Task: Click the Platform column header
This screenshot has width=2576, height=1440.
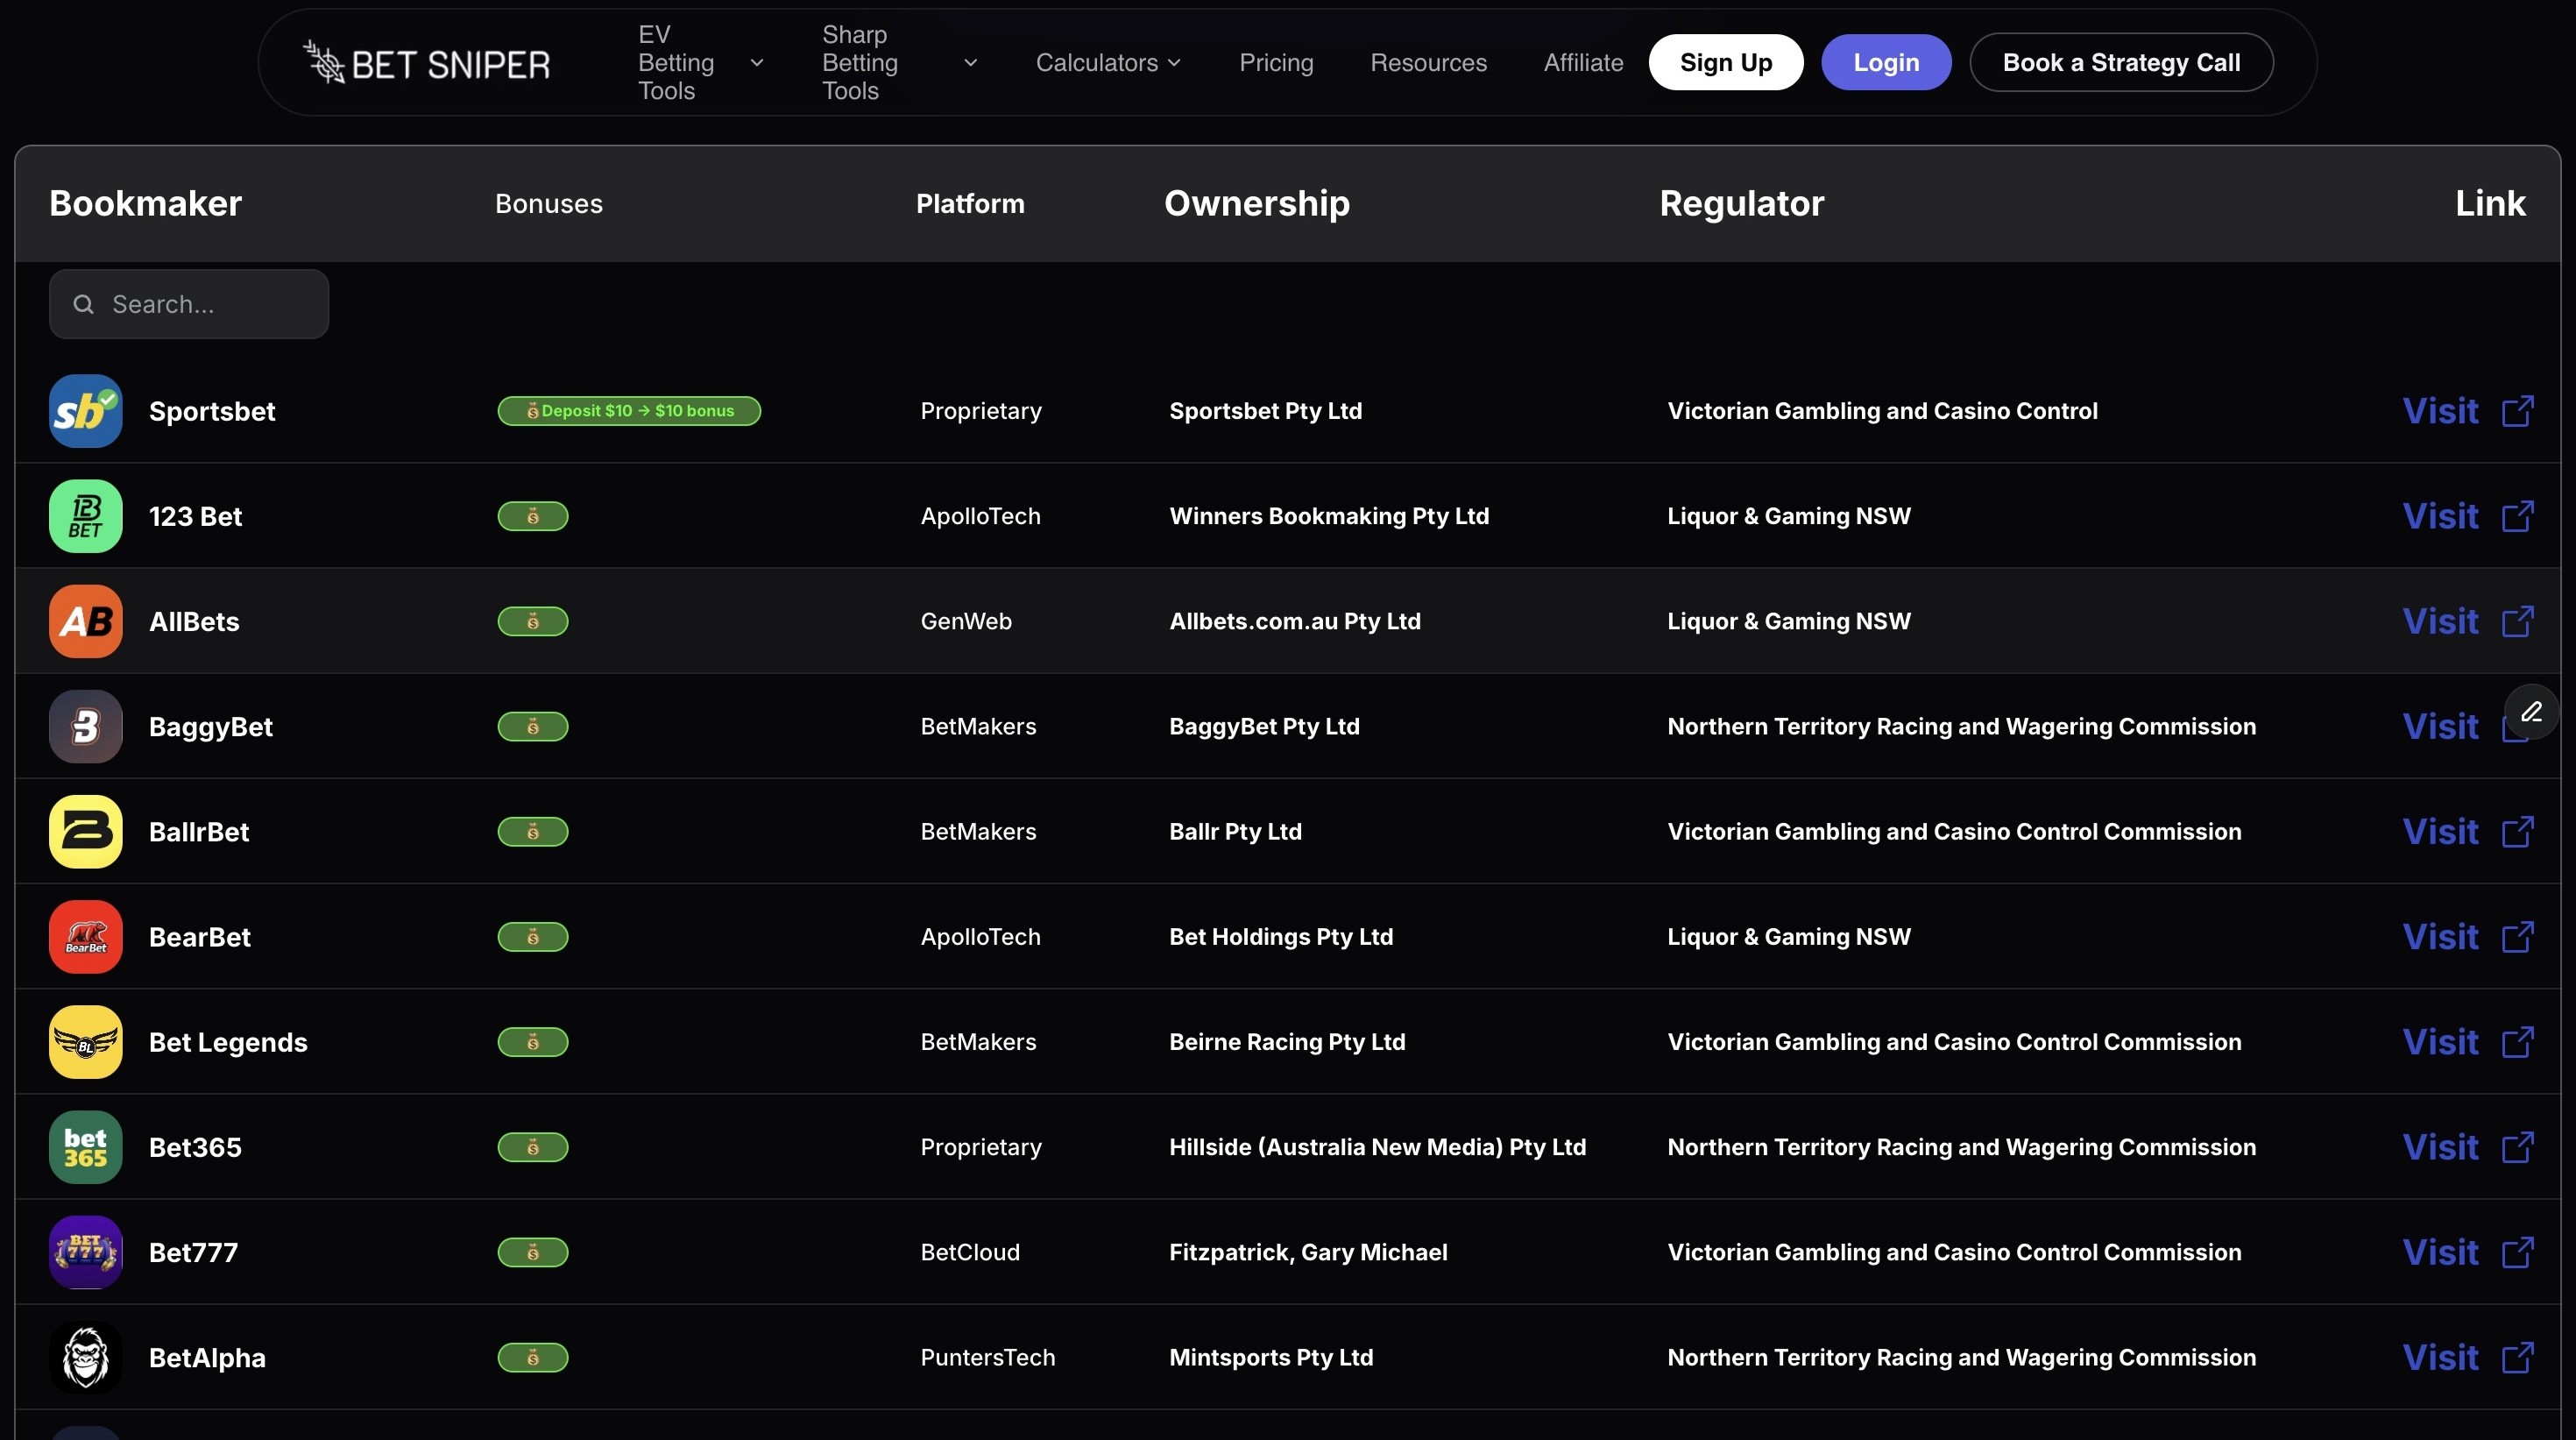Action: click(x=970, y=204)
